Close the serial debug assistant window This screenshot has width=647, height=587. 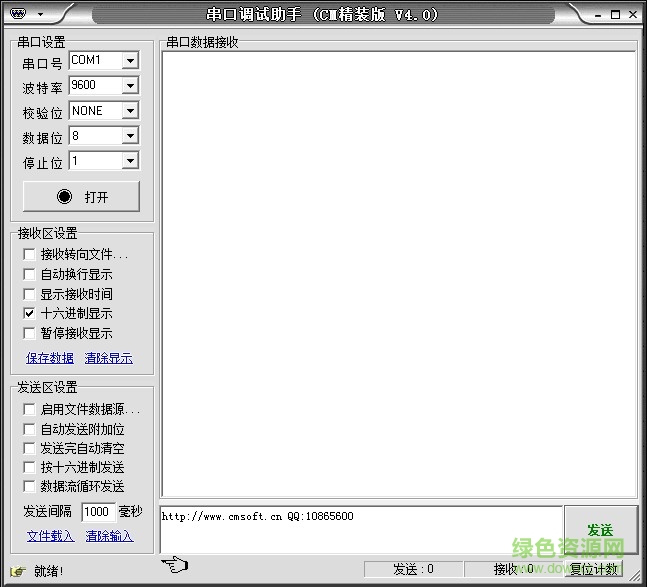632,15
